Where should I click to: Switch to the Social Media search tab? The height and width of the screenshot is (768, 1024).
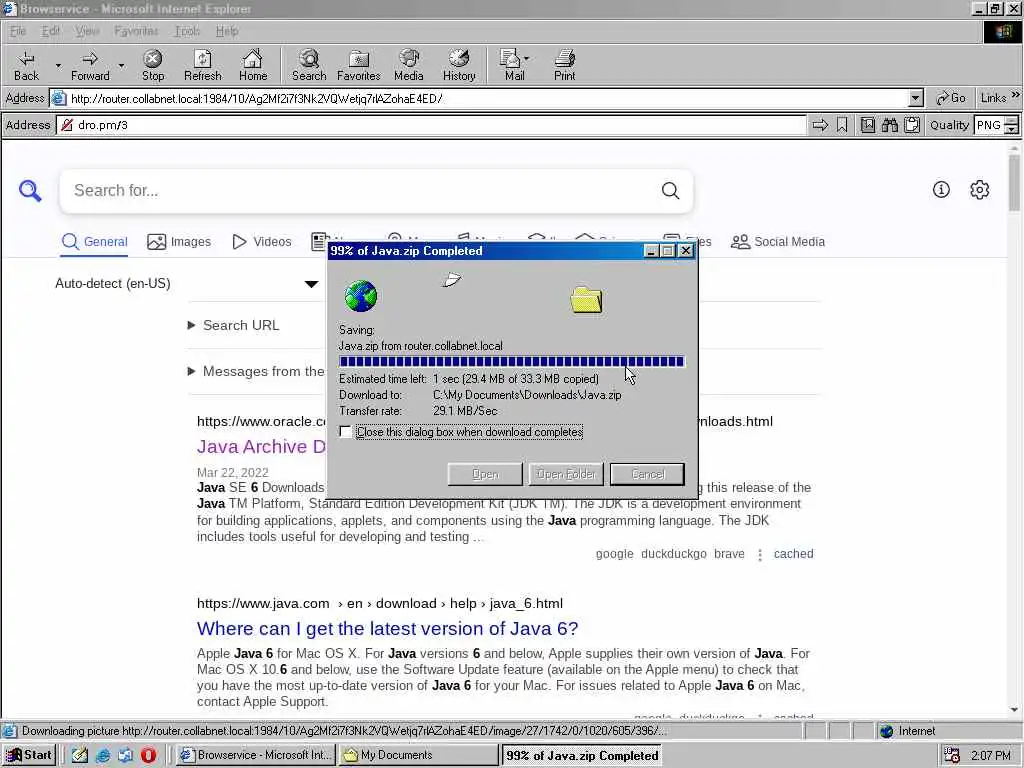[778, 242]
